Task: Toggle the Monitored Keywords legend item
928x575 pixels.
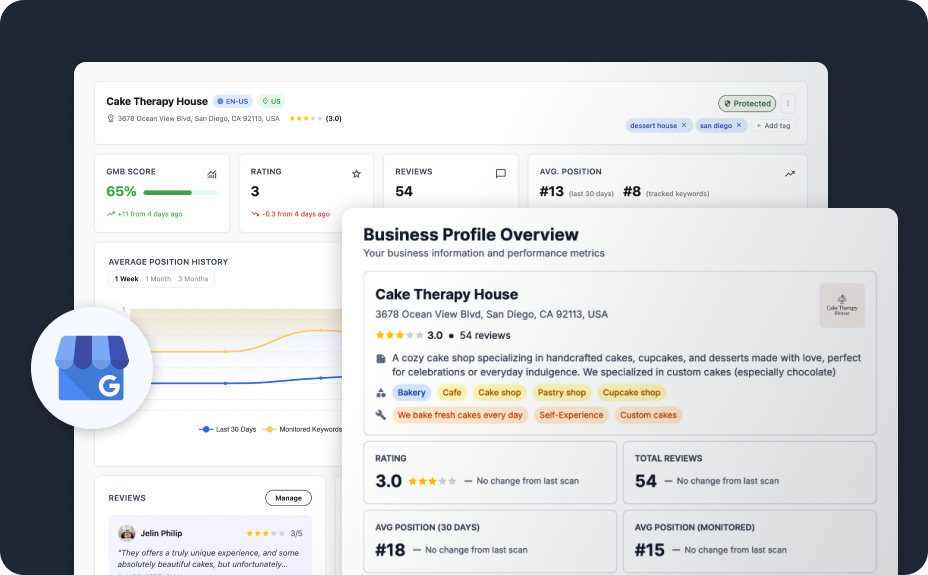Action: click(302, 429)
